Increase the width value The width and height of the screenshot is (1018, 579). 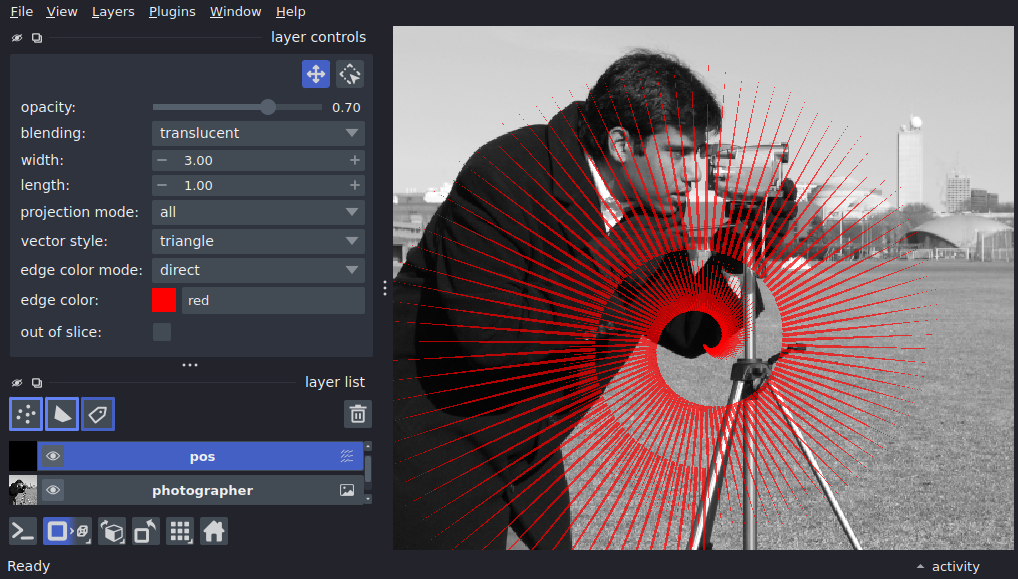[354, 160]
